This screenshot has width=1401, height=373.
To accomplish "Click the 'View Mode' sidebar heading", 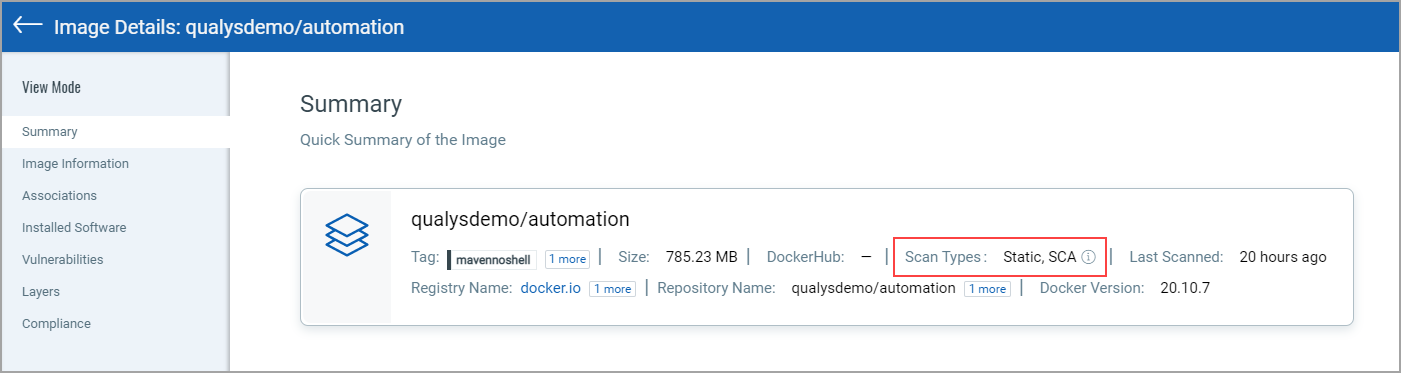I will (x=51, y=87).
